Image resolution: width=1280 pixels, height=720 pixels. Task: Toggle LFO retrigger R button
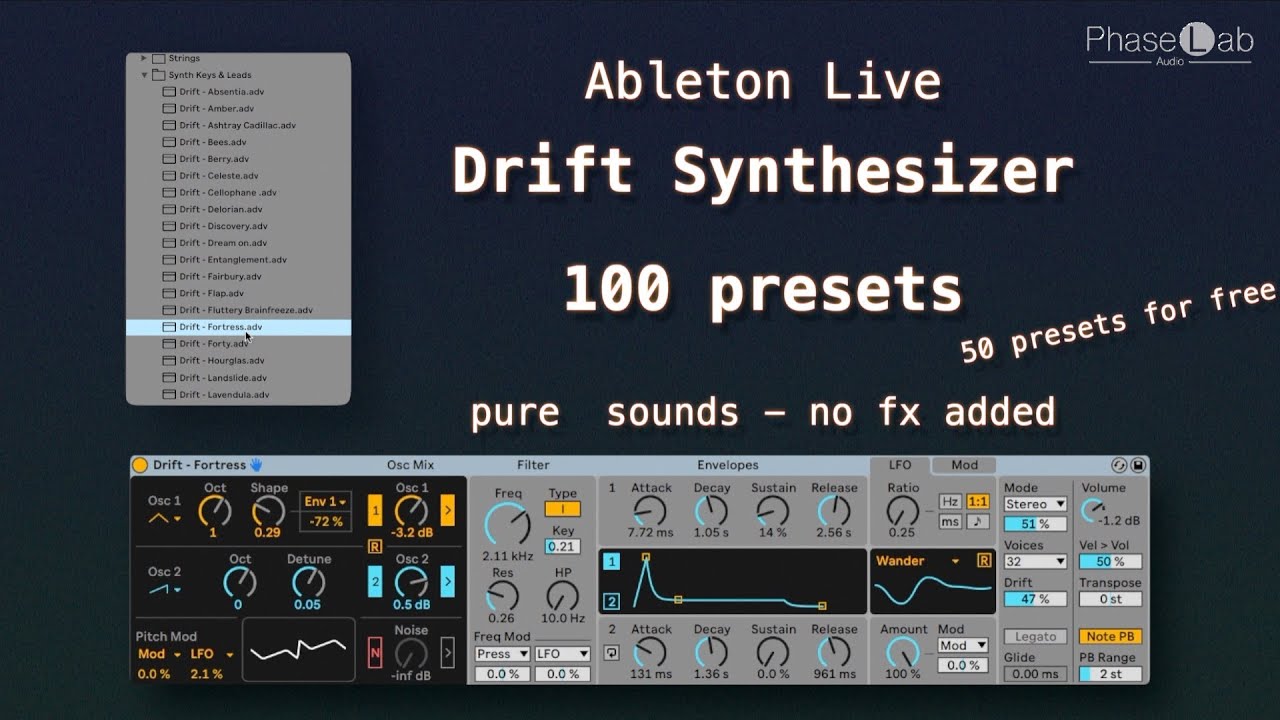click(984, 561)
